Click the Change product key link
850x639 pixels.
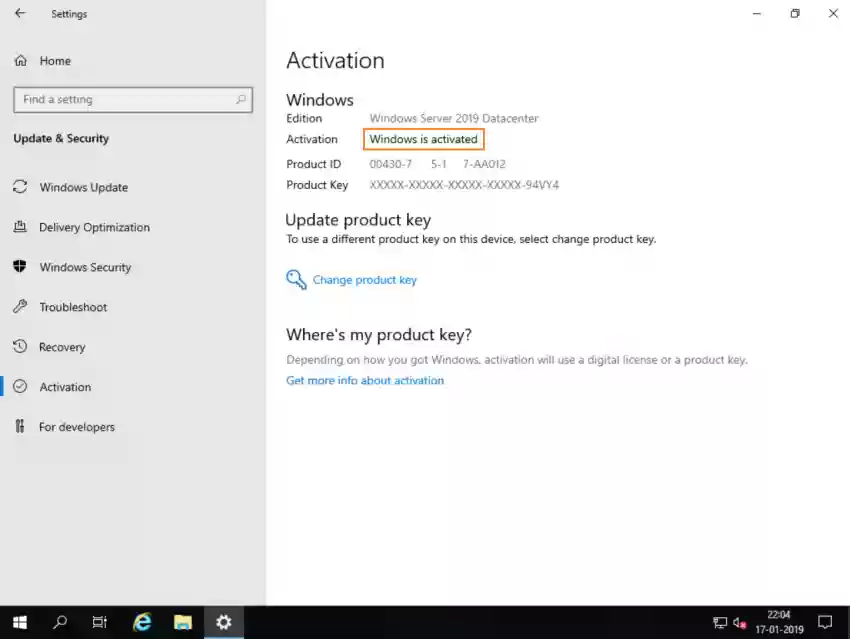coord(364,280)
